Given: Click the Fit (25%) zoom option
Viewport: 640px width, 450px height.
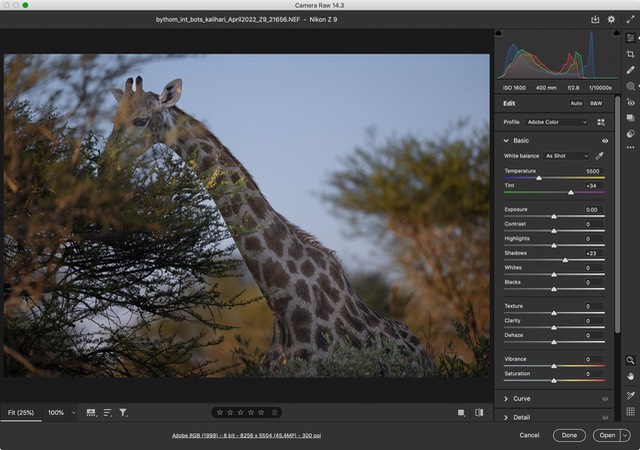Looking at the screenshot, I should (21, 412).
